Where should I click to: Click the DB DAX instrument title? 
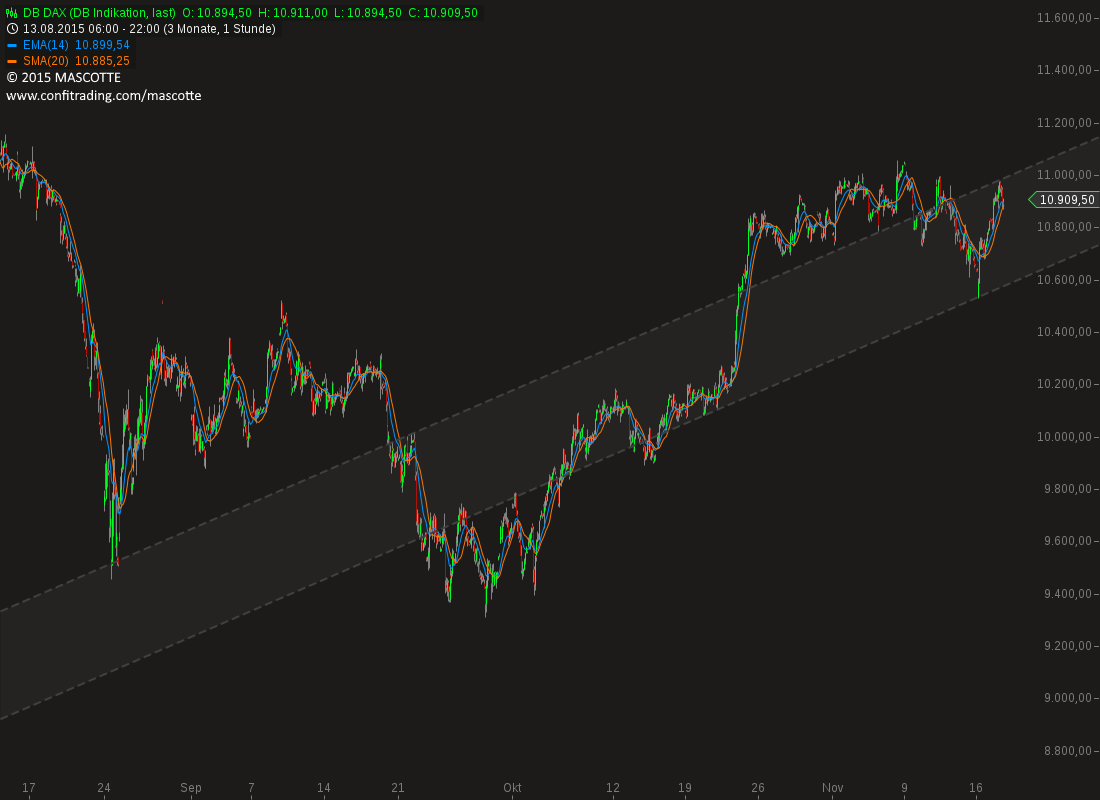100,13
